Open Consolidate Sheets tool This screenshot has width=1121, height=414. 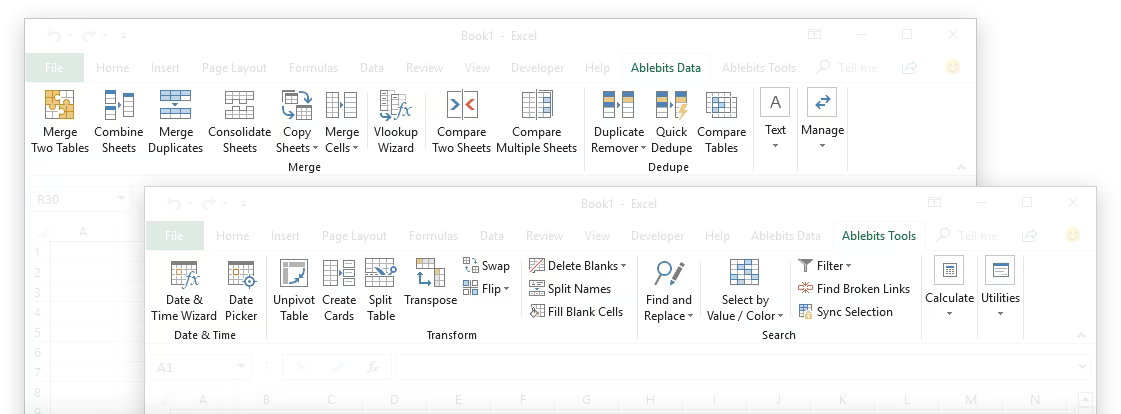(x=239, y=122)
